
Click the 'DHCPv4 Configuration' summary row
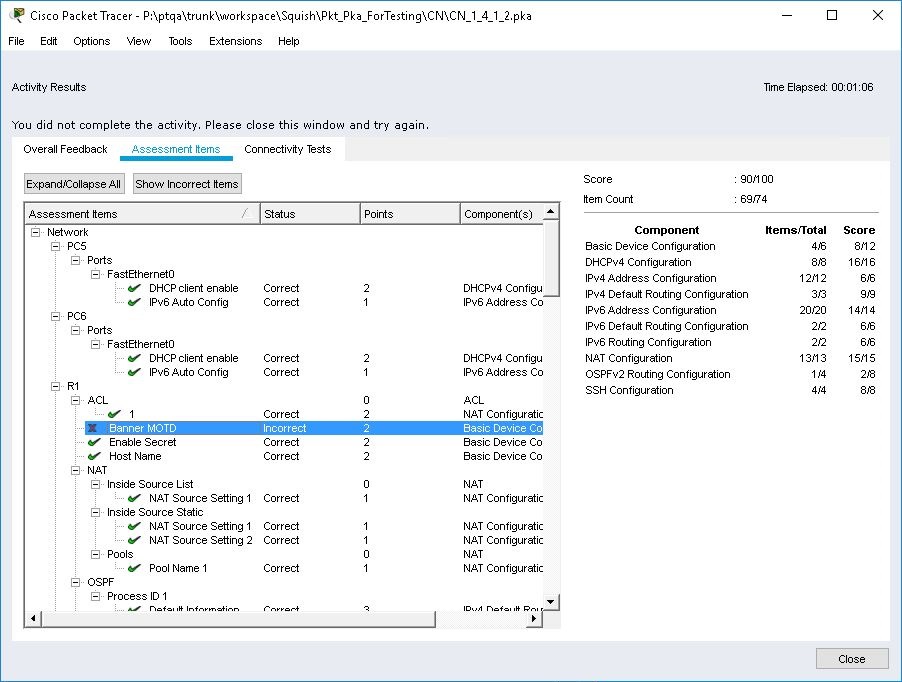pos(730,262)
